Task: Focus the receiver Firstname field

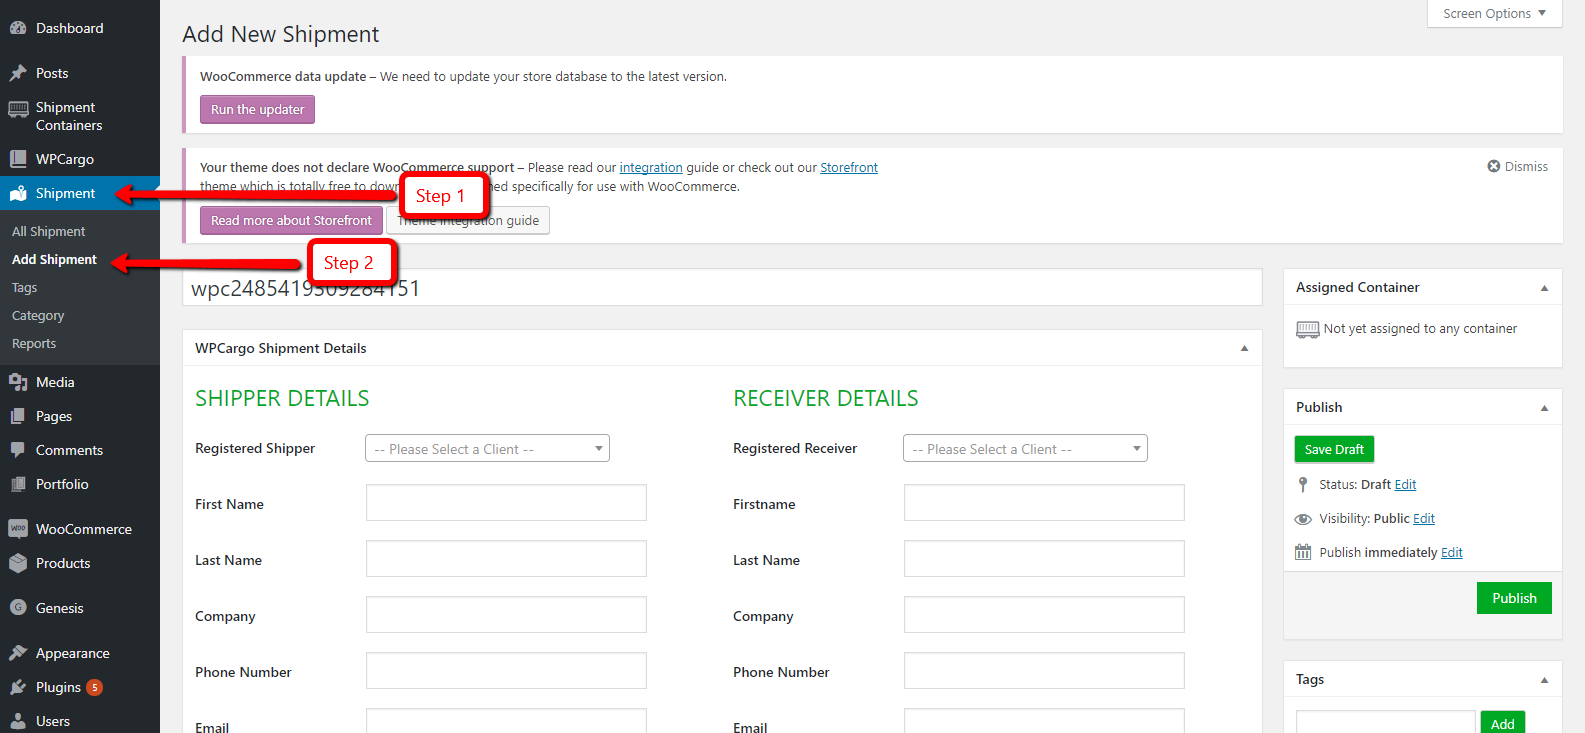Action: [x=1044, y=503]
